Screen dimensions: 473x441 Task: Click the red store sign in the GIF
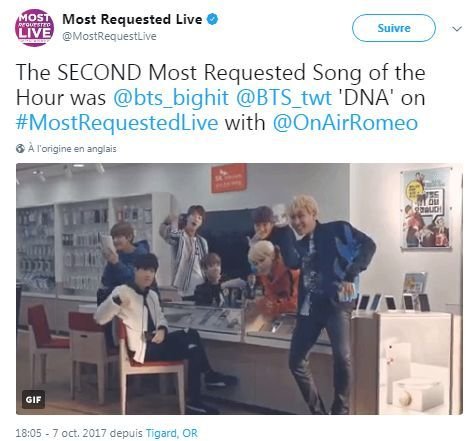coord(229,178)
